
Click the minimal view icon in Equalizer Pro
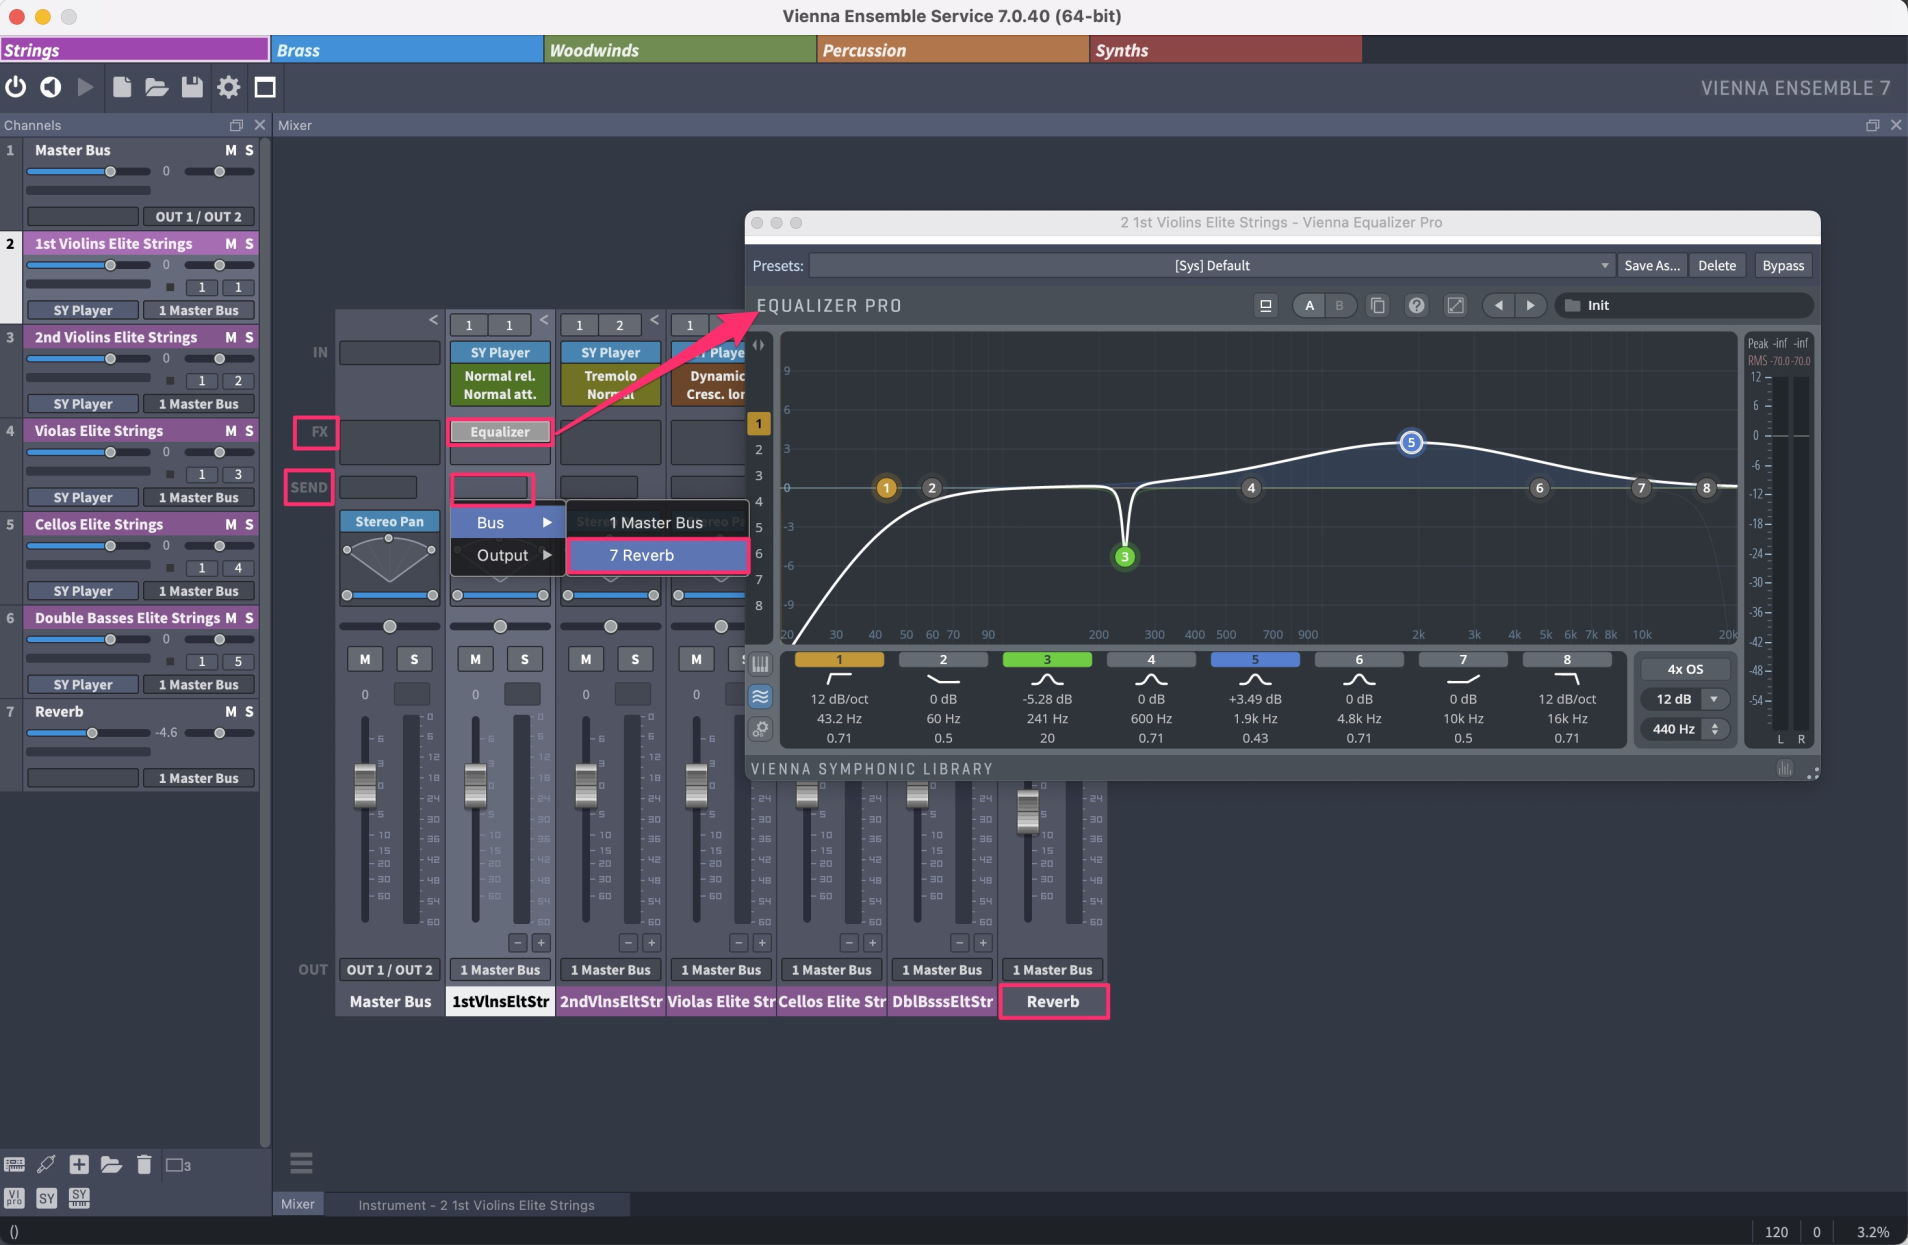coord(1266,306)
